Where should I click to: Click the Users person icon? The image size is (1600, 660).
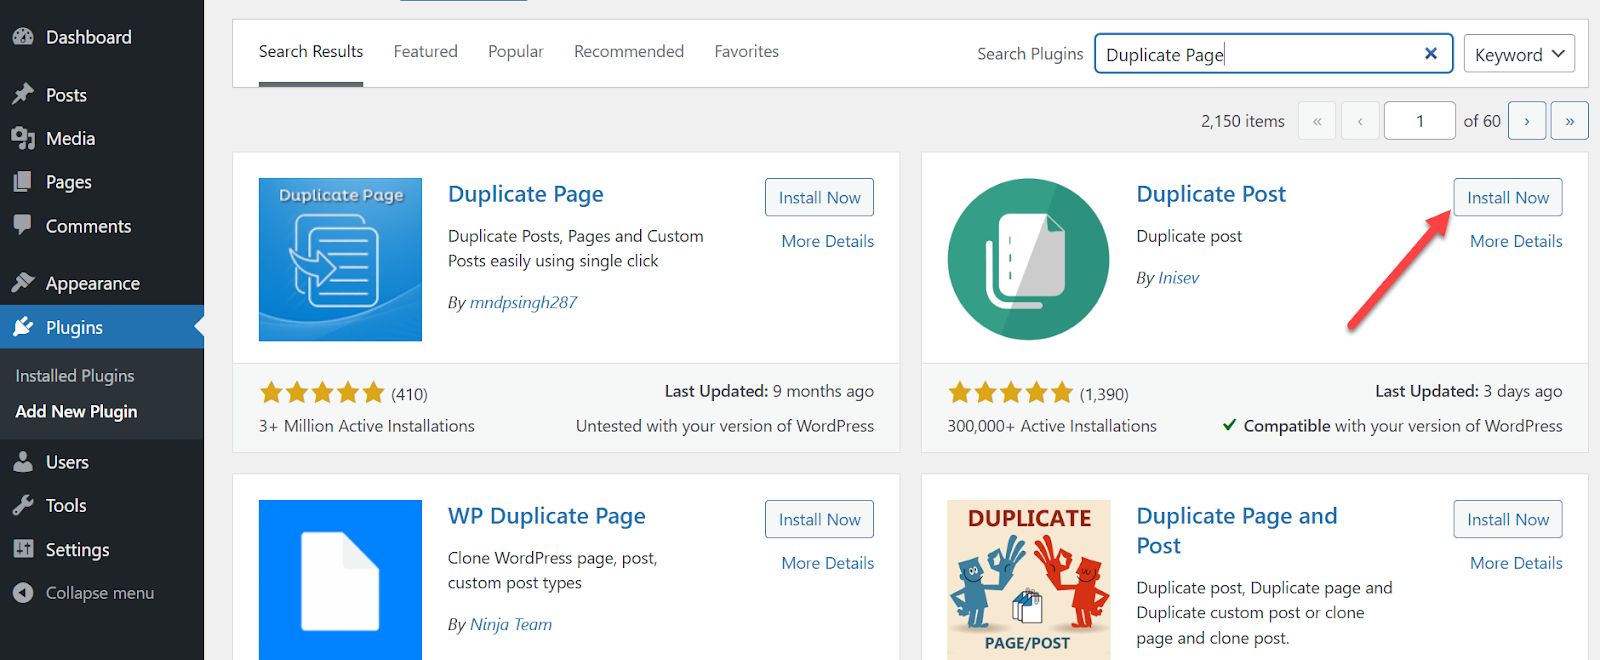23,461
